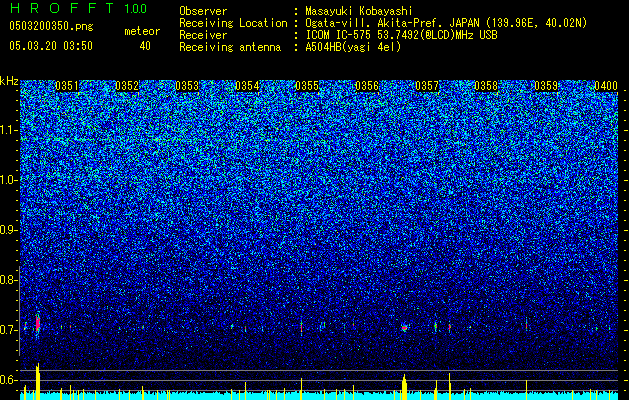Viewport: 629px width, 400px height.
Task: Click the 0356 time marker
Action: [x=367, y=86]
